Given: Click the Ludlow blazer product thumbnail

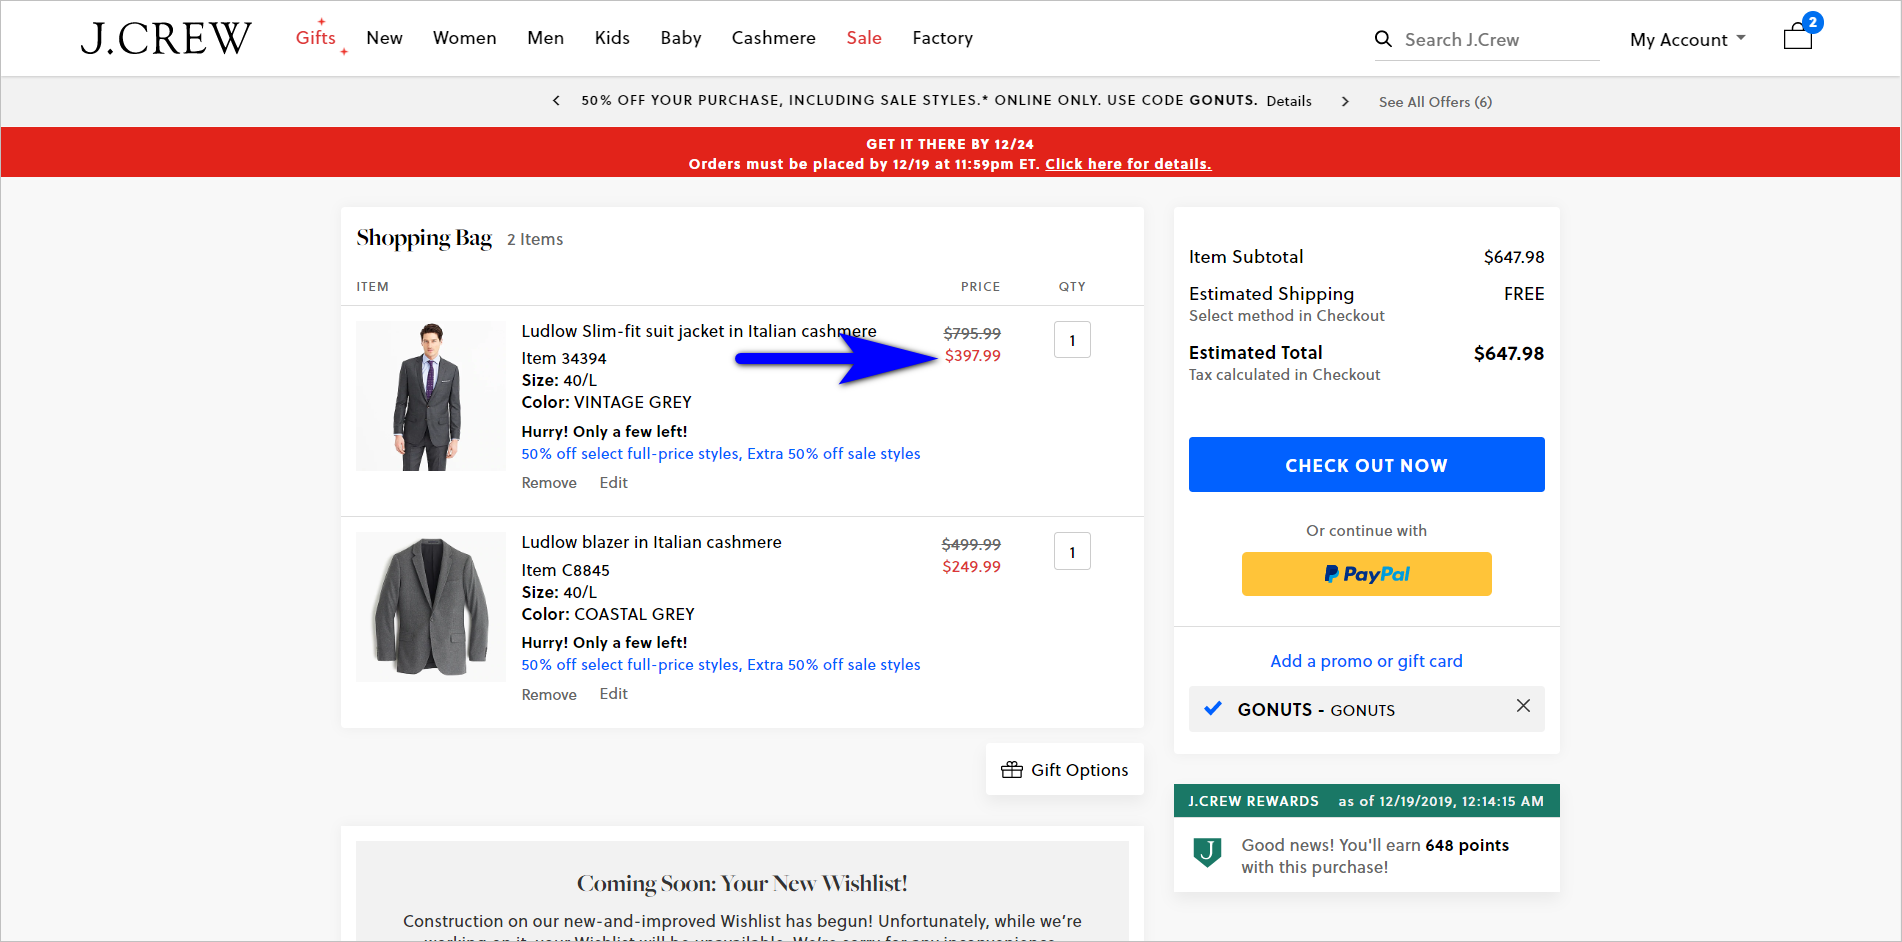Looking at the screenshot, I should (x=430, y=606).
